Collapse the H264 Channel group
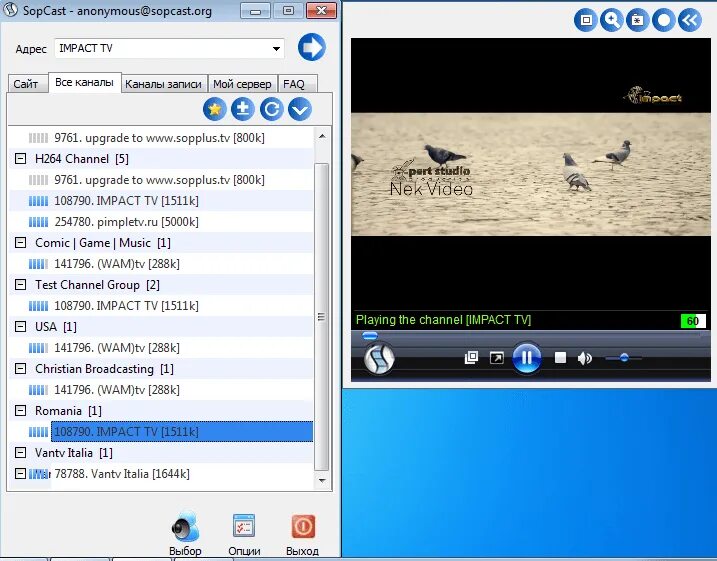This screenshot has width=717, height=561. point(20,159)
